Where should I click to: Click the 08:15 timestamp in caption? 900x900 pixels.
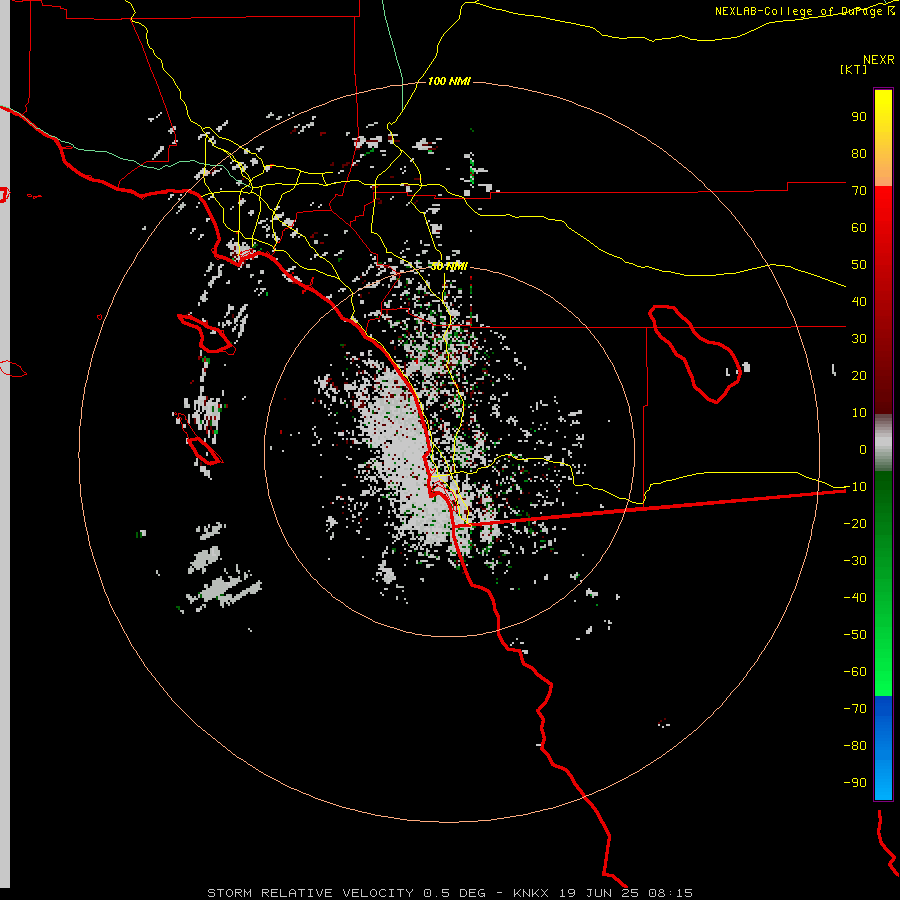tap(670, 893)
